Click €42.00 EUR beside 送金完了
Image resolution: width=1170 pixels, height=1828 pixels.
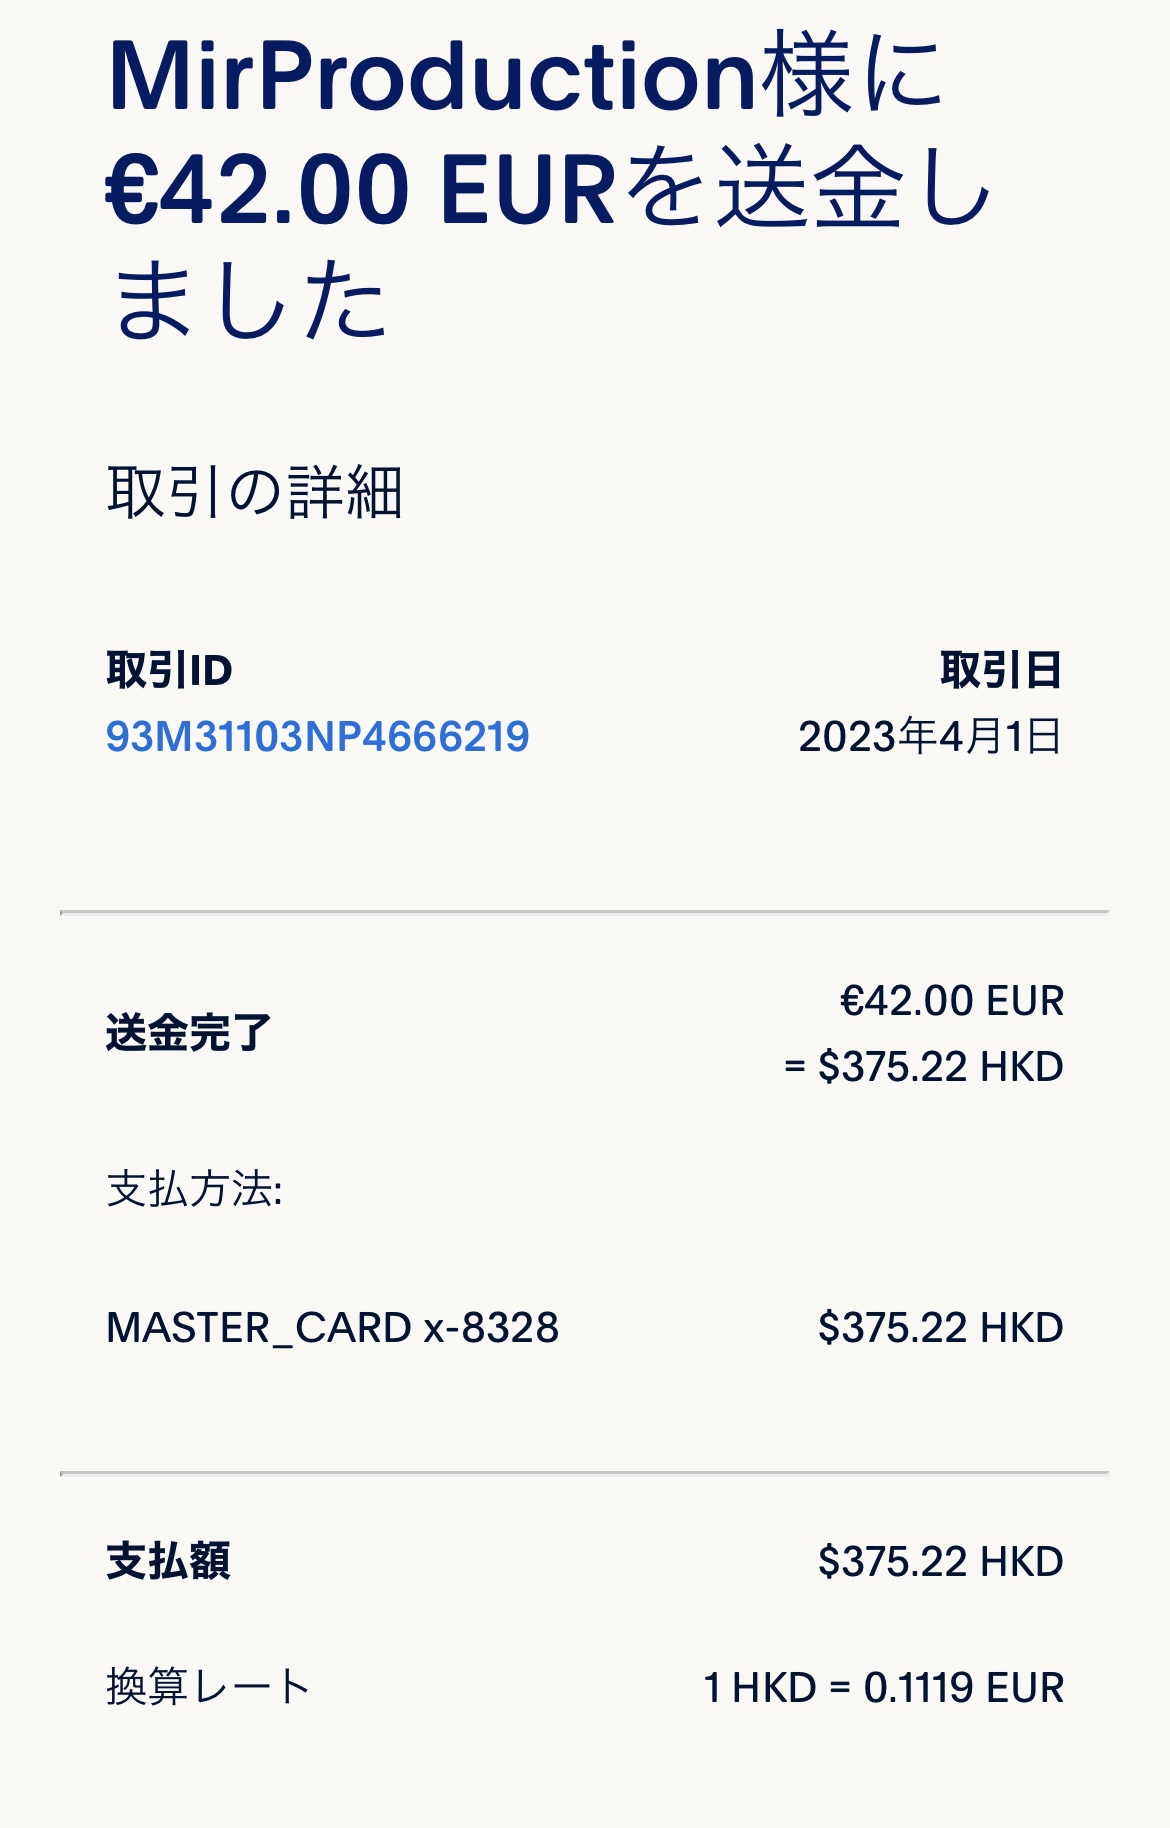click(x=951, y=1001)
